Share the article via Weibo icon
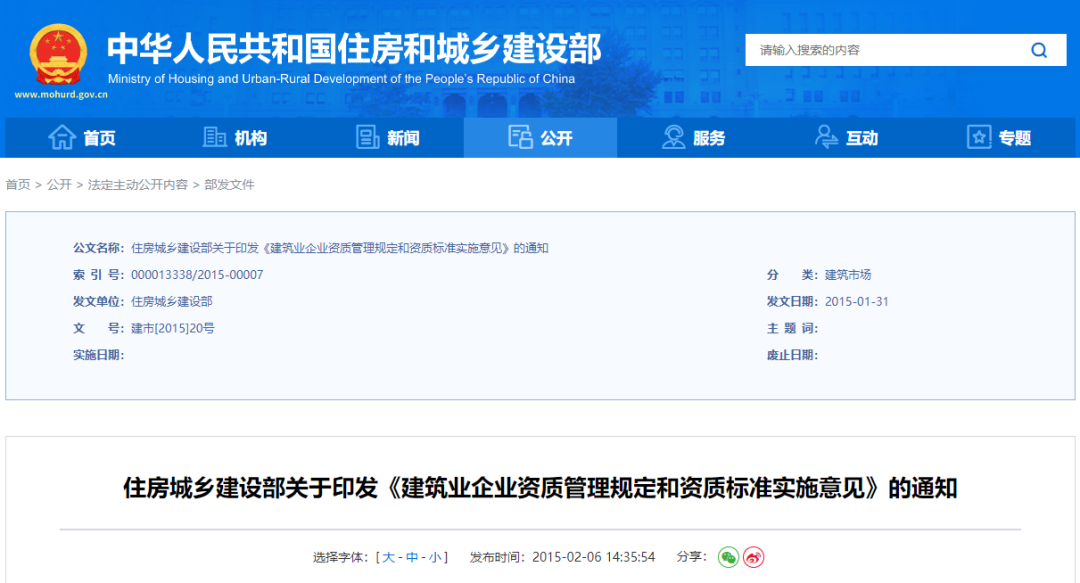Image resolution: width=1080 pixels, height=583 pixels. pyautogui.click(x=754, y=558)
